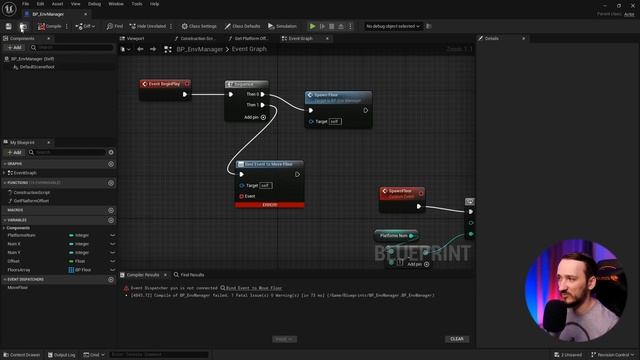The image size is (640, 360).
Task: Add new event dispatcher plus icon
Action: point(111,280)
